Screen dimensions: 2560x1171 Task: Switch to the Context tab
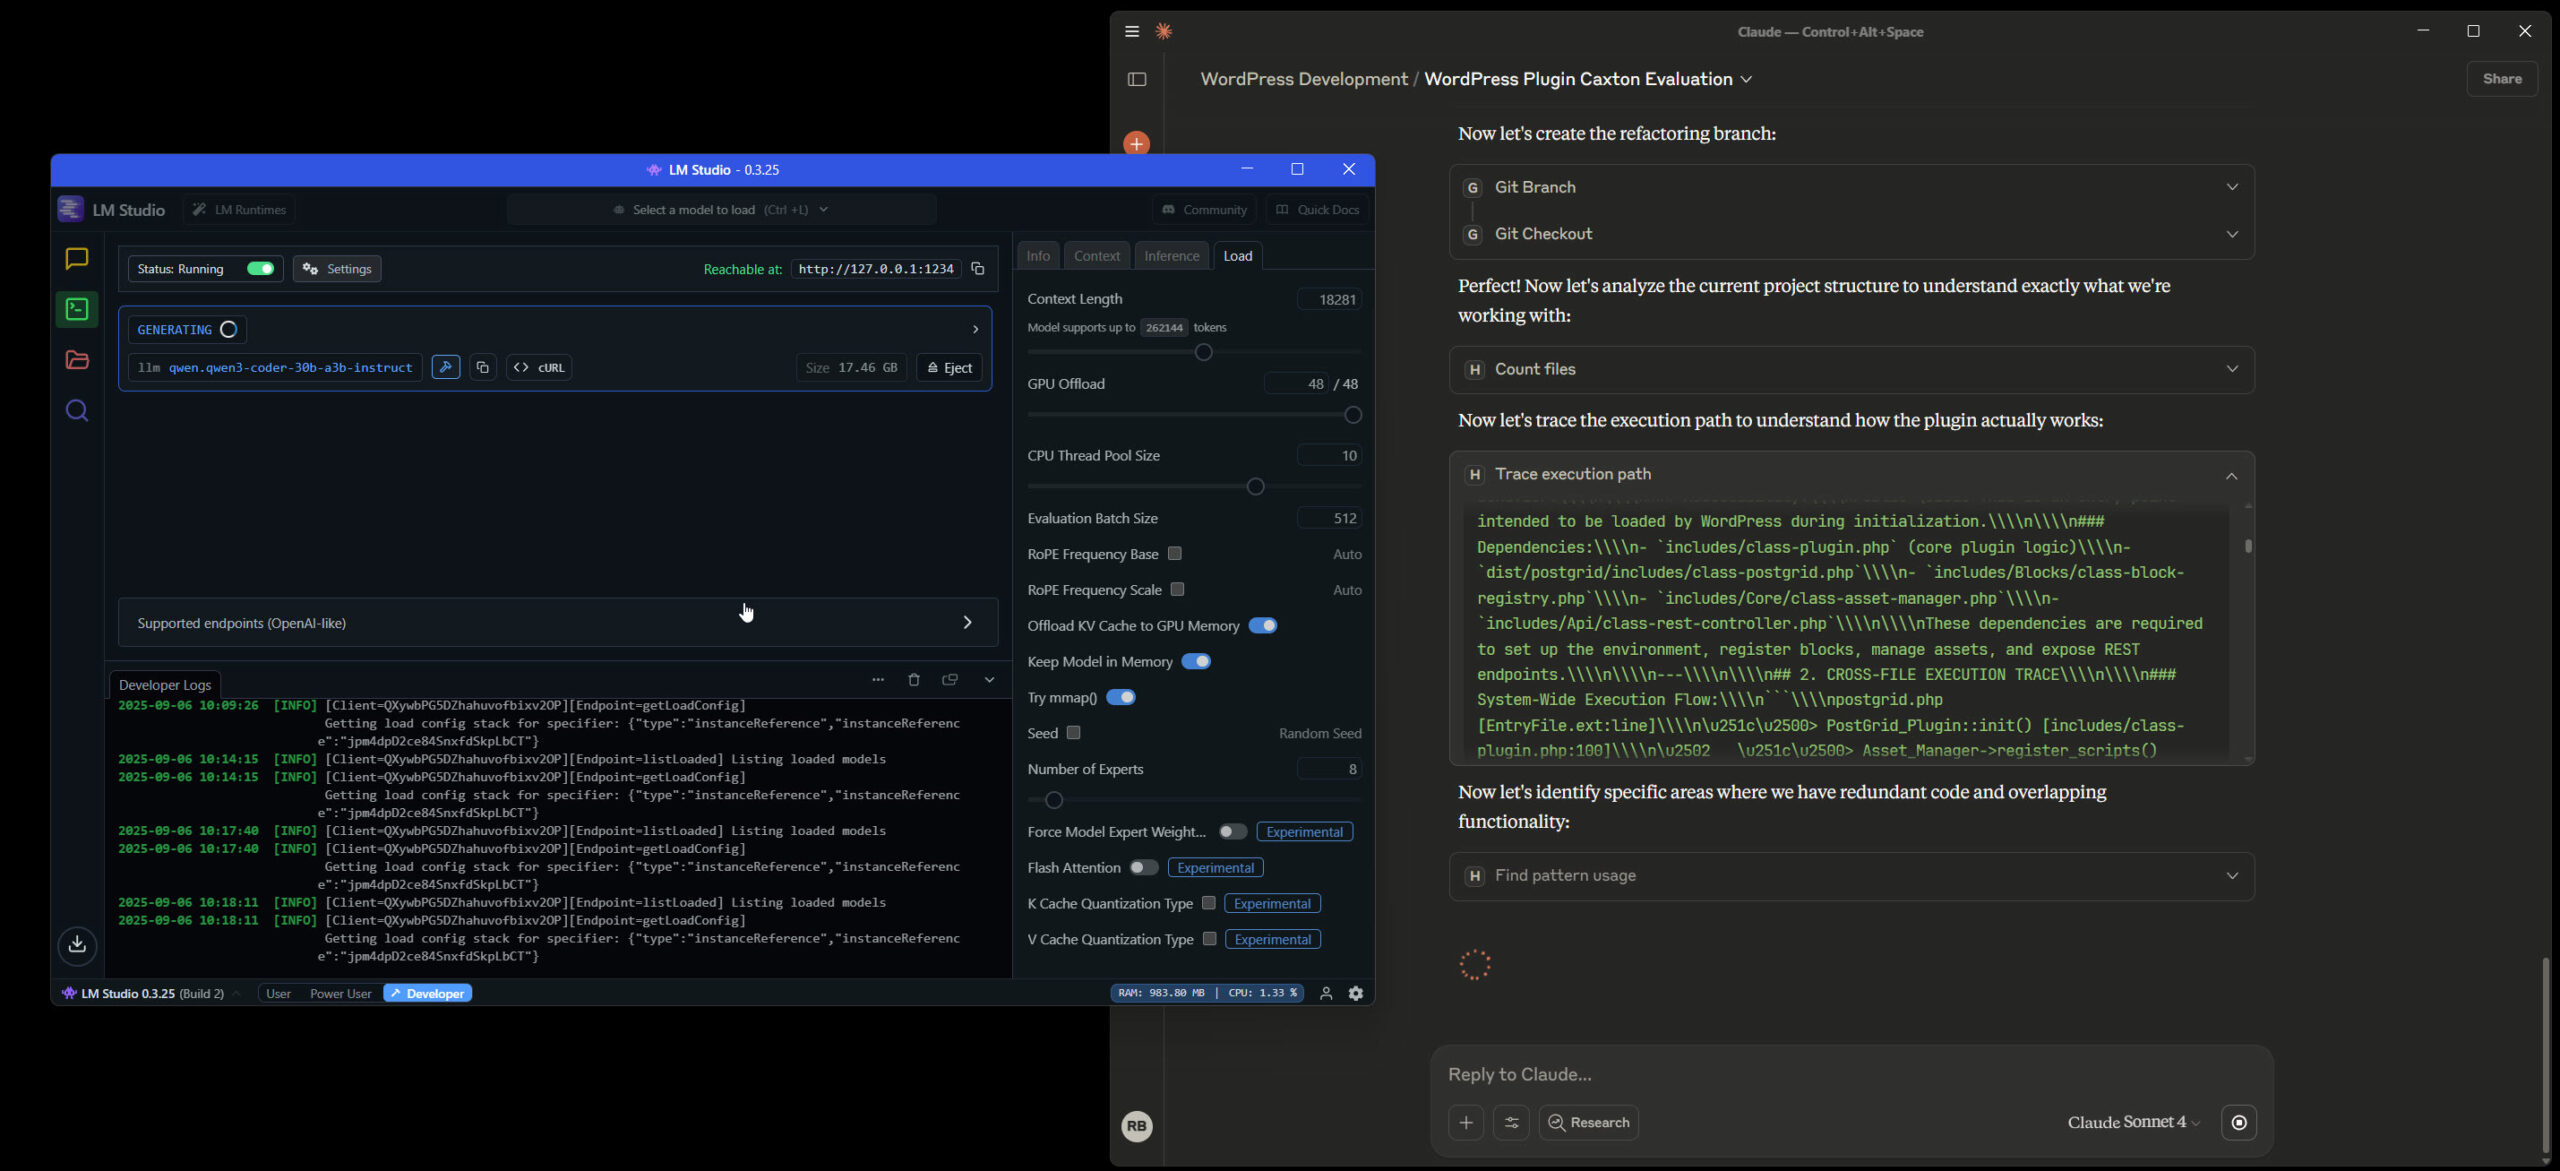coord(1096,256)
